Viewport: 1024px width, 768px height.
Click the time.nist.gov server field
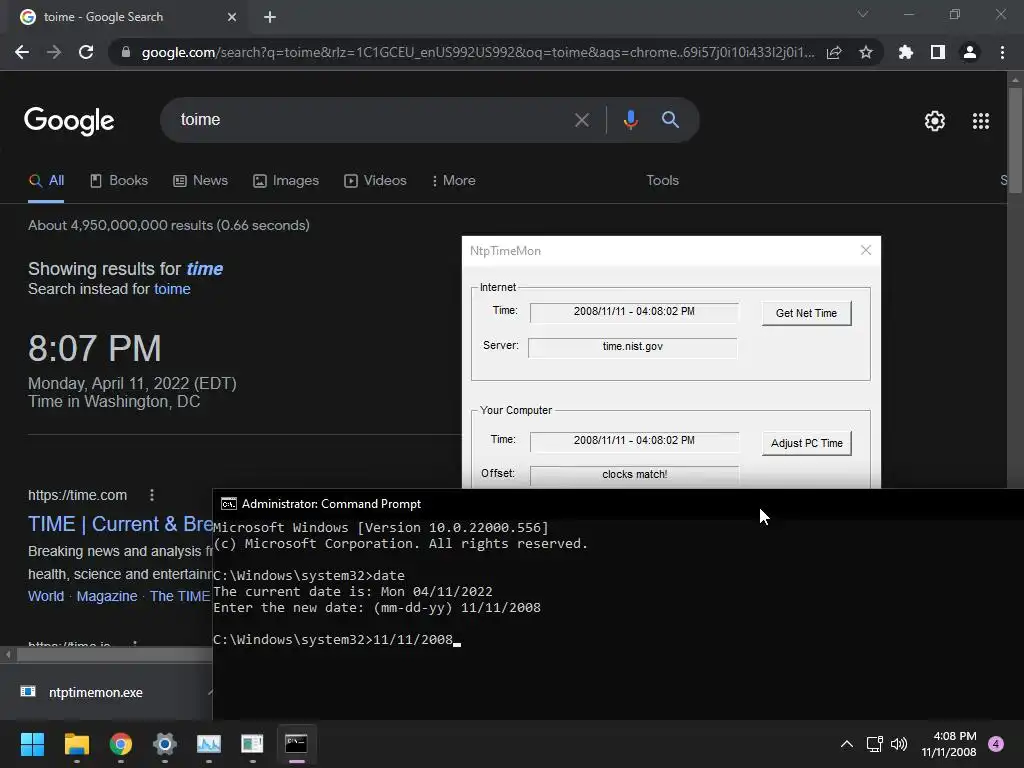(633, 347)
